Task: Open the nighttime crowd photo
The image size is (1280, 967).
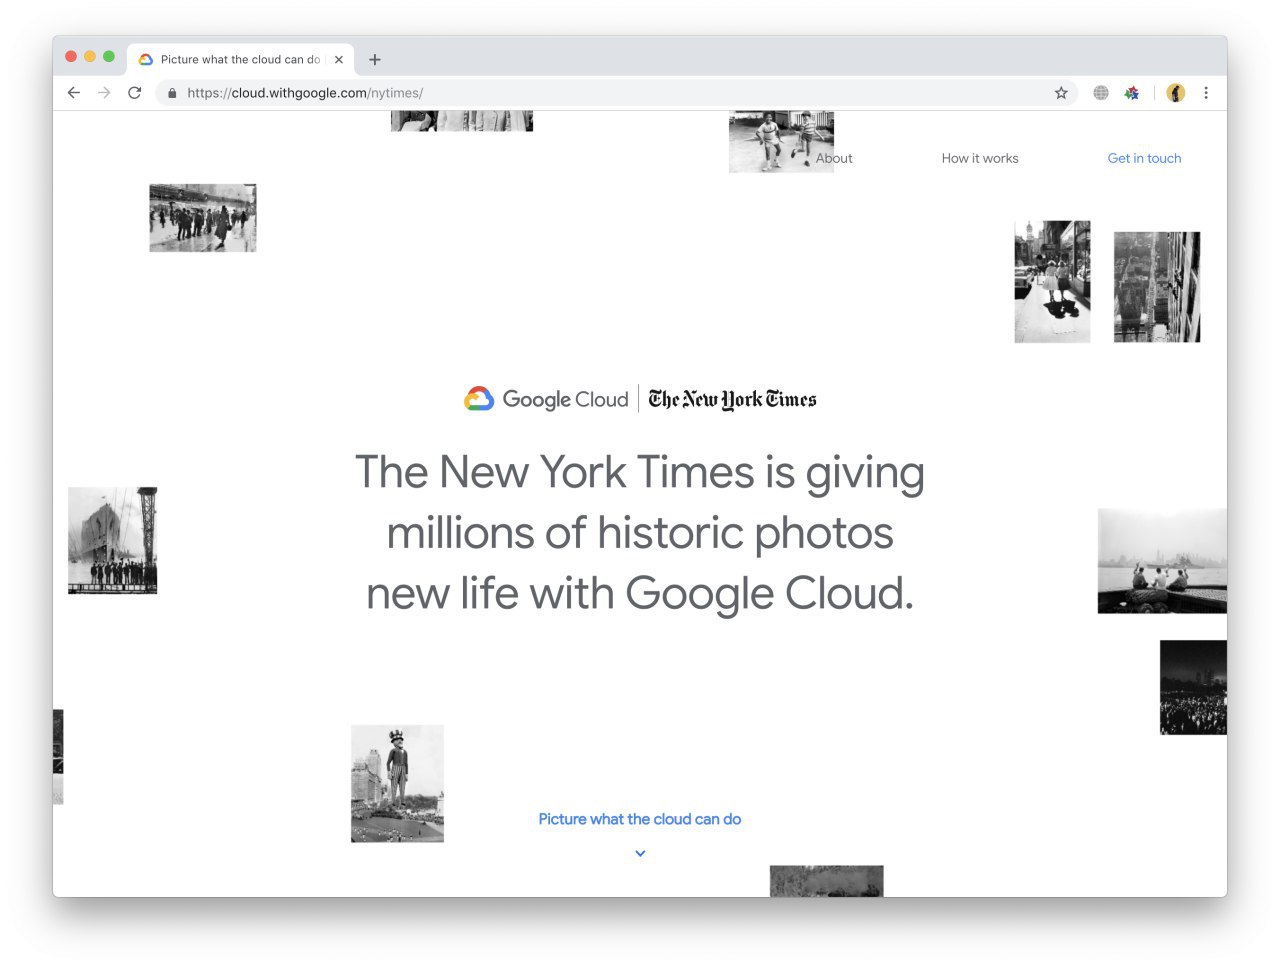Action: [x=1193, y=688]
